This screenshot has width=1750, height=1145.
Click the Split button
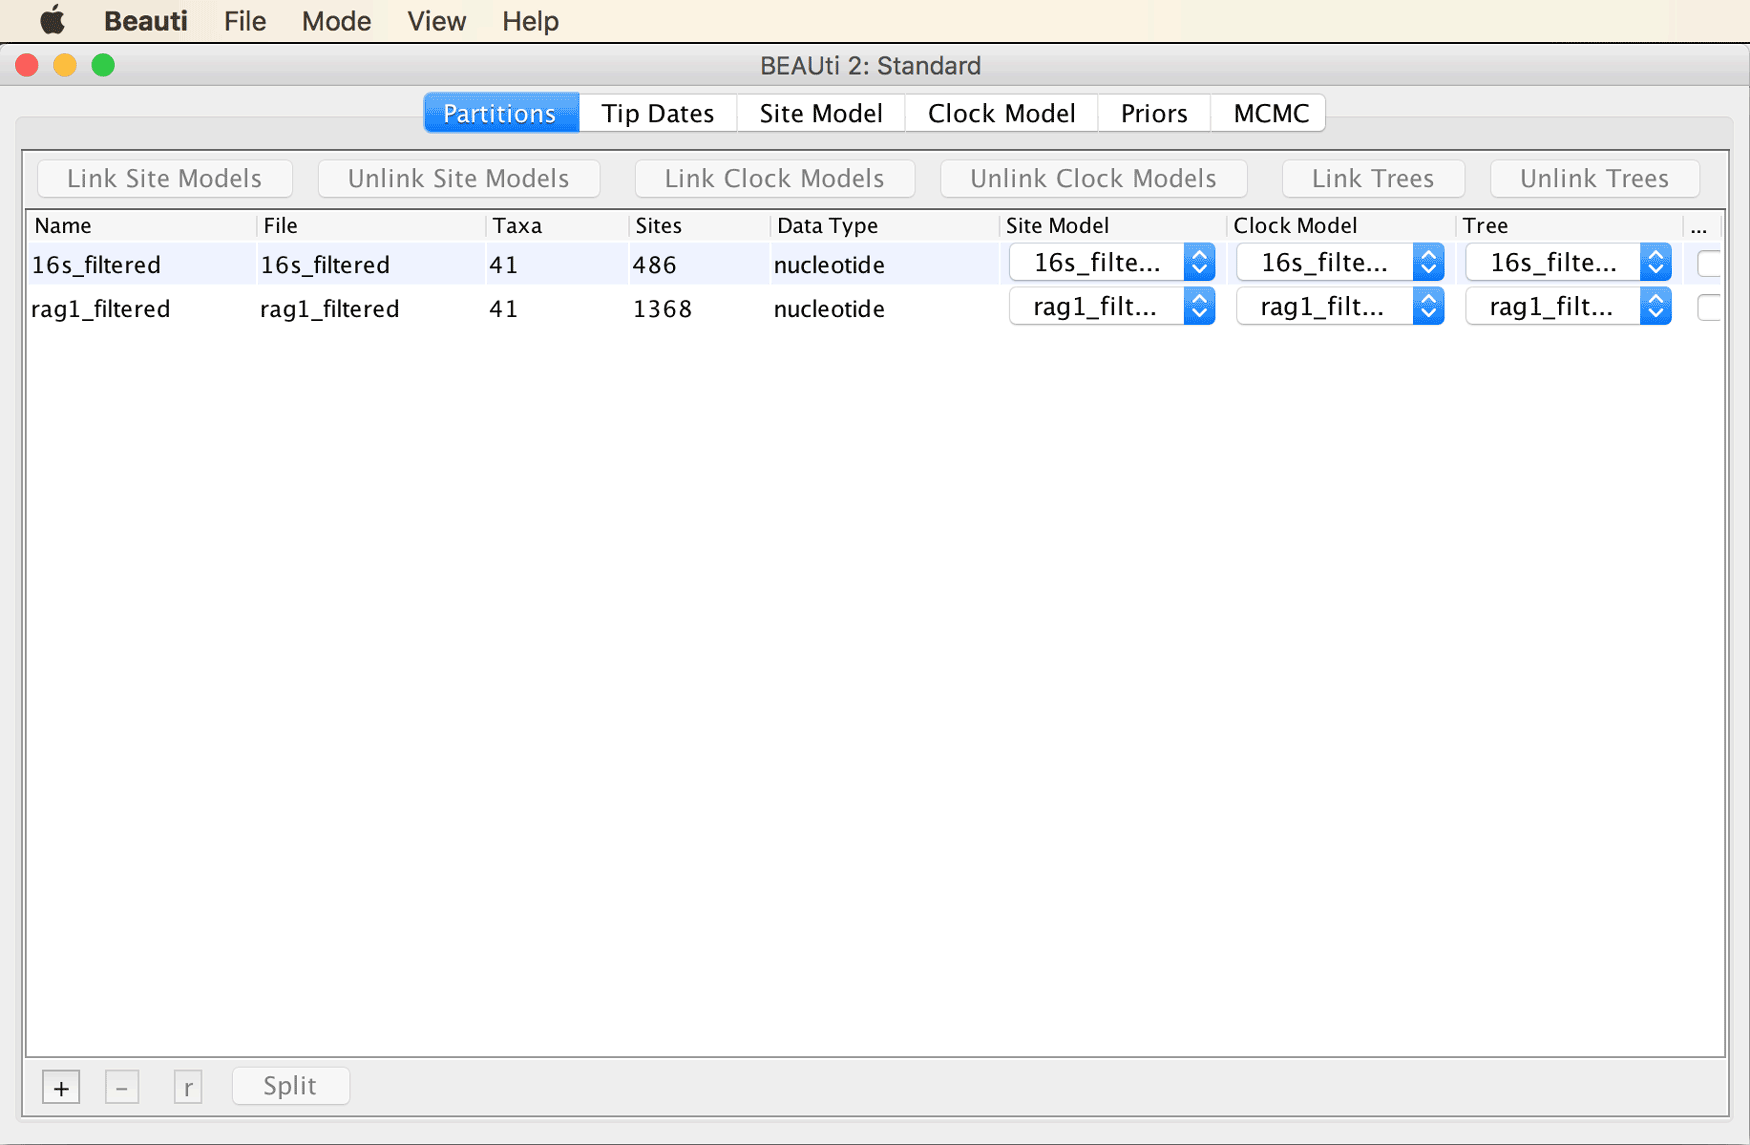(290, 1086)
